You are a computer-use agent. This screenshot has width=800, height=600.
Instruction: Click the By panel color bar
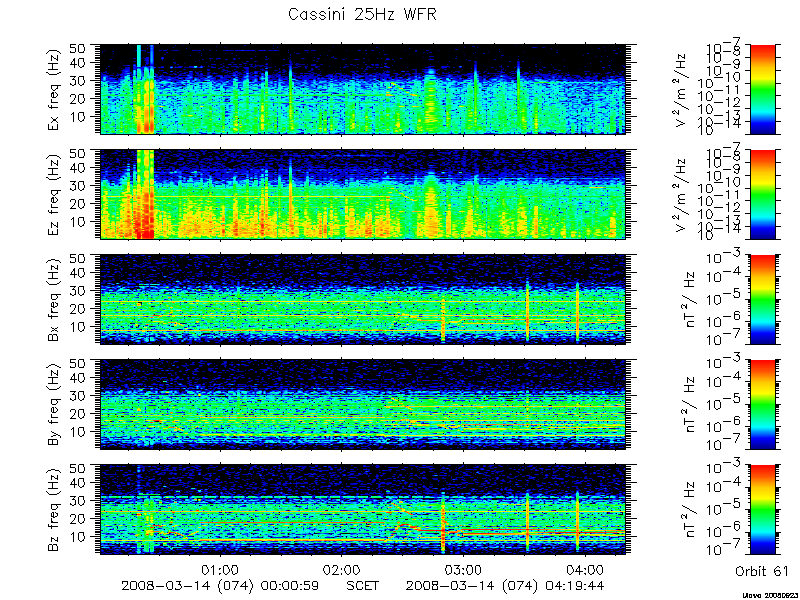pos(762,404)
